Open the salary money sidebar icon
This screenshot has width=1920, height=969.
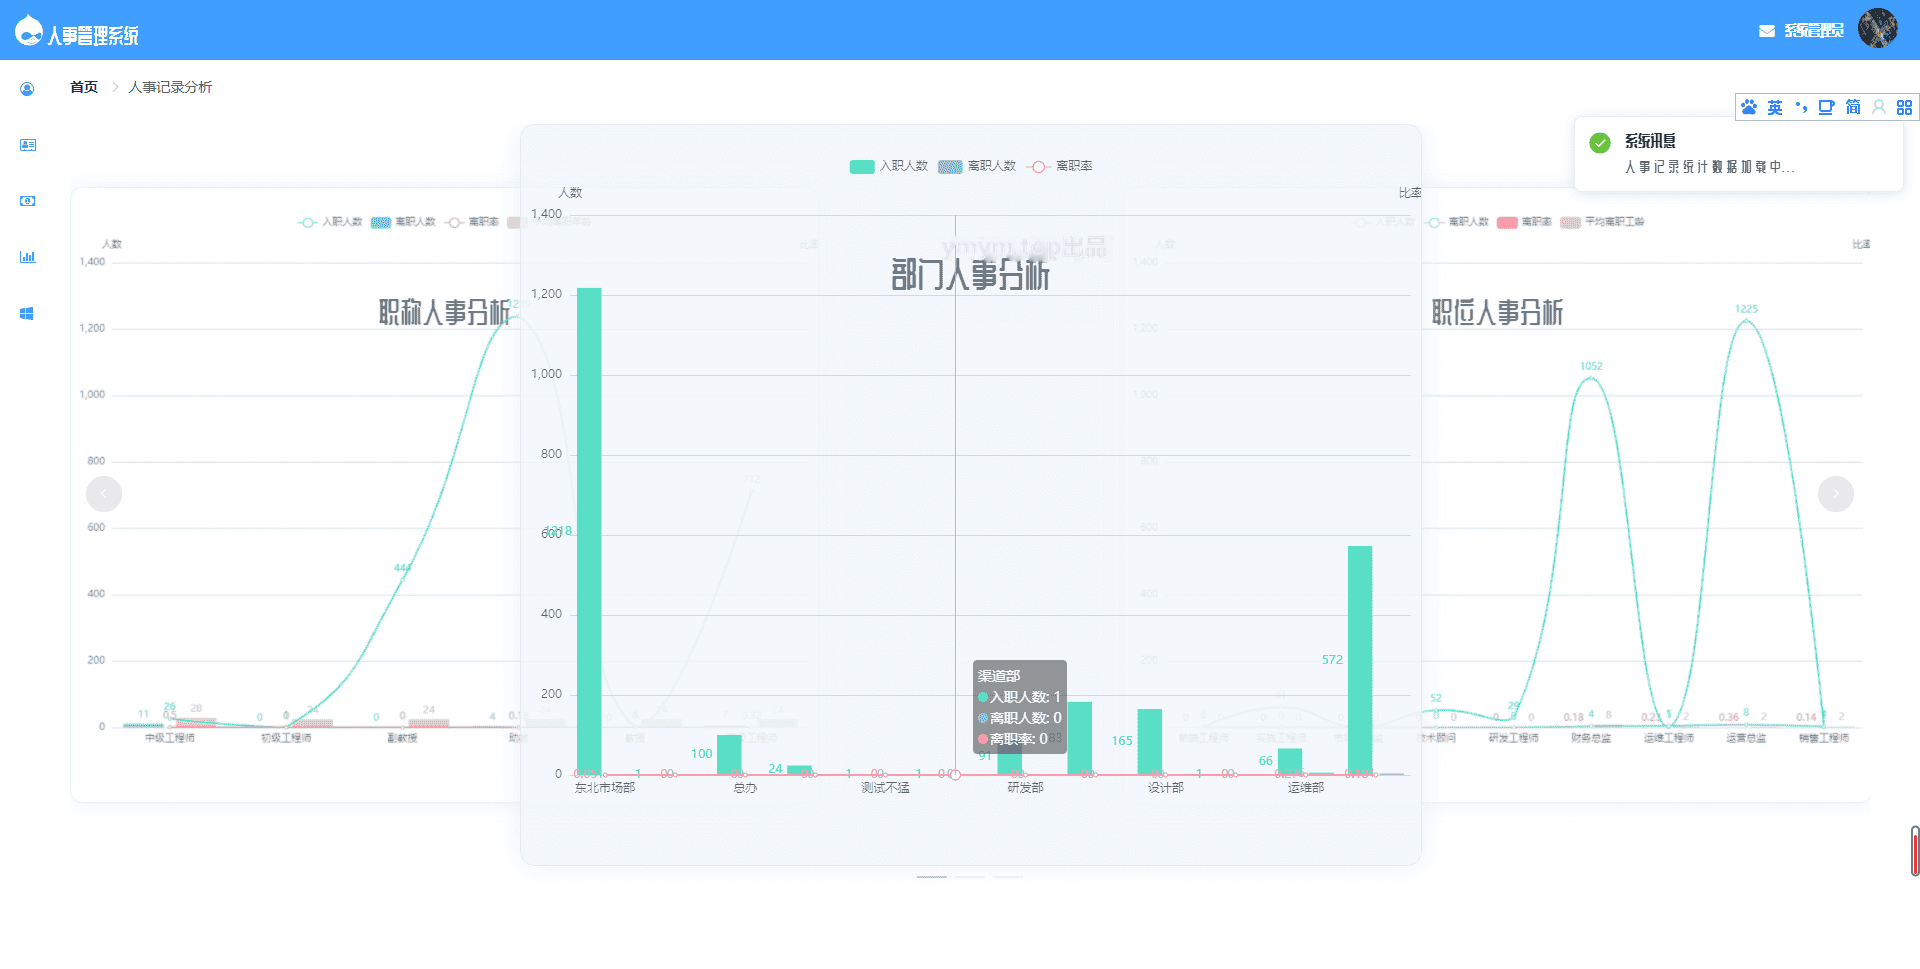(x=27, y=201)
